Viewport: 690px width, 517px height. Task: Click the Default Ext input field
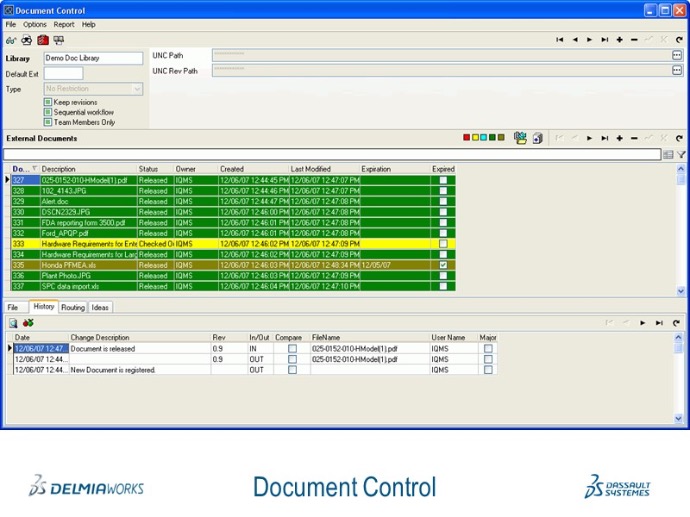point(63,74)
